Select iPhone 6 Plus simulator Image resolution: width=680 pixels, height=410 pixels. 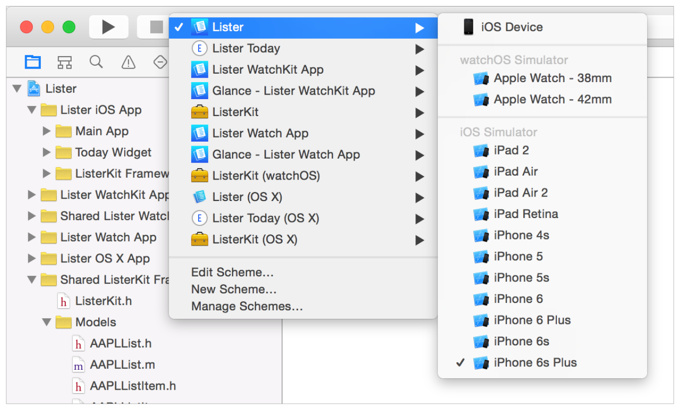tap(543, 321)
